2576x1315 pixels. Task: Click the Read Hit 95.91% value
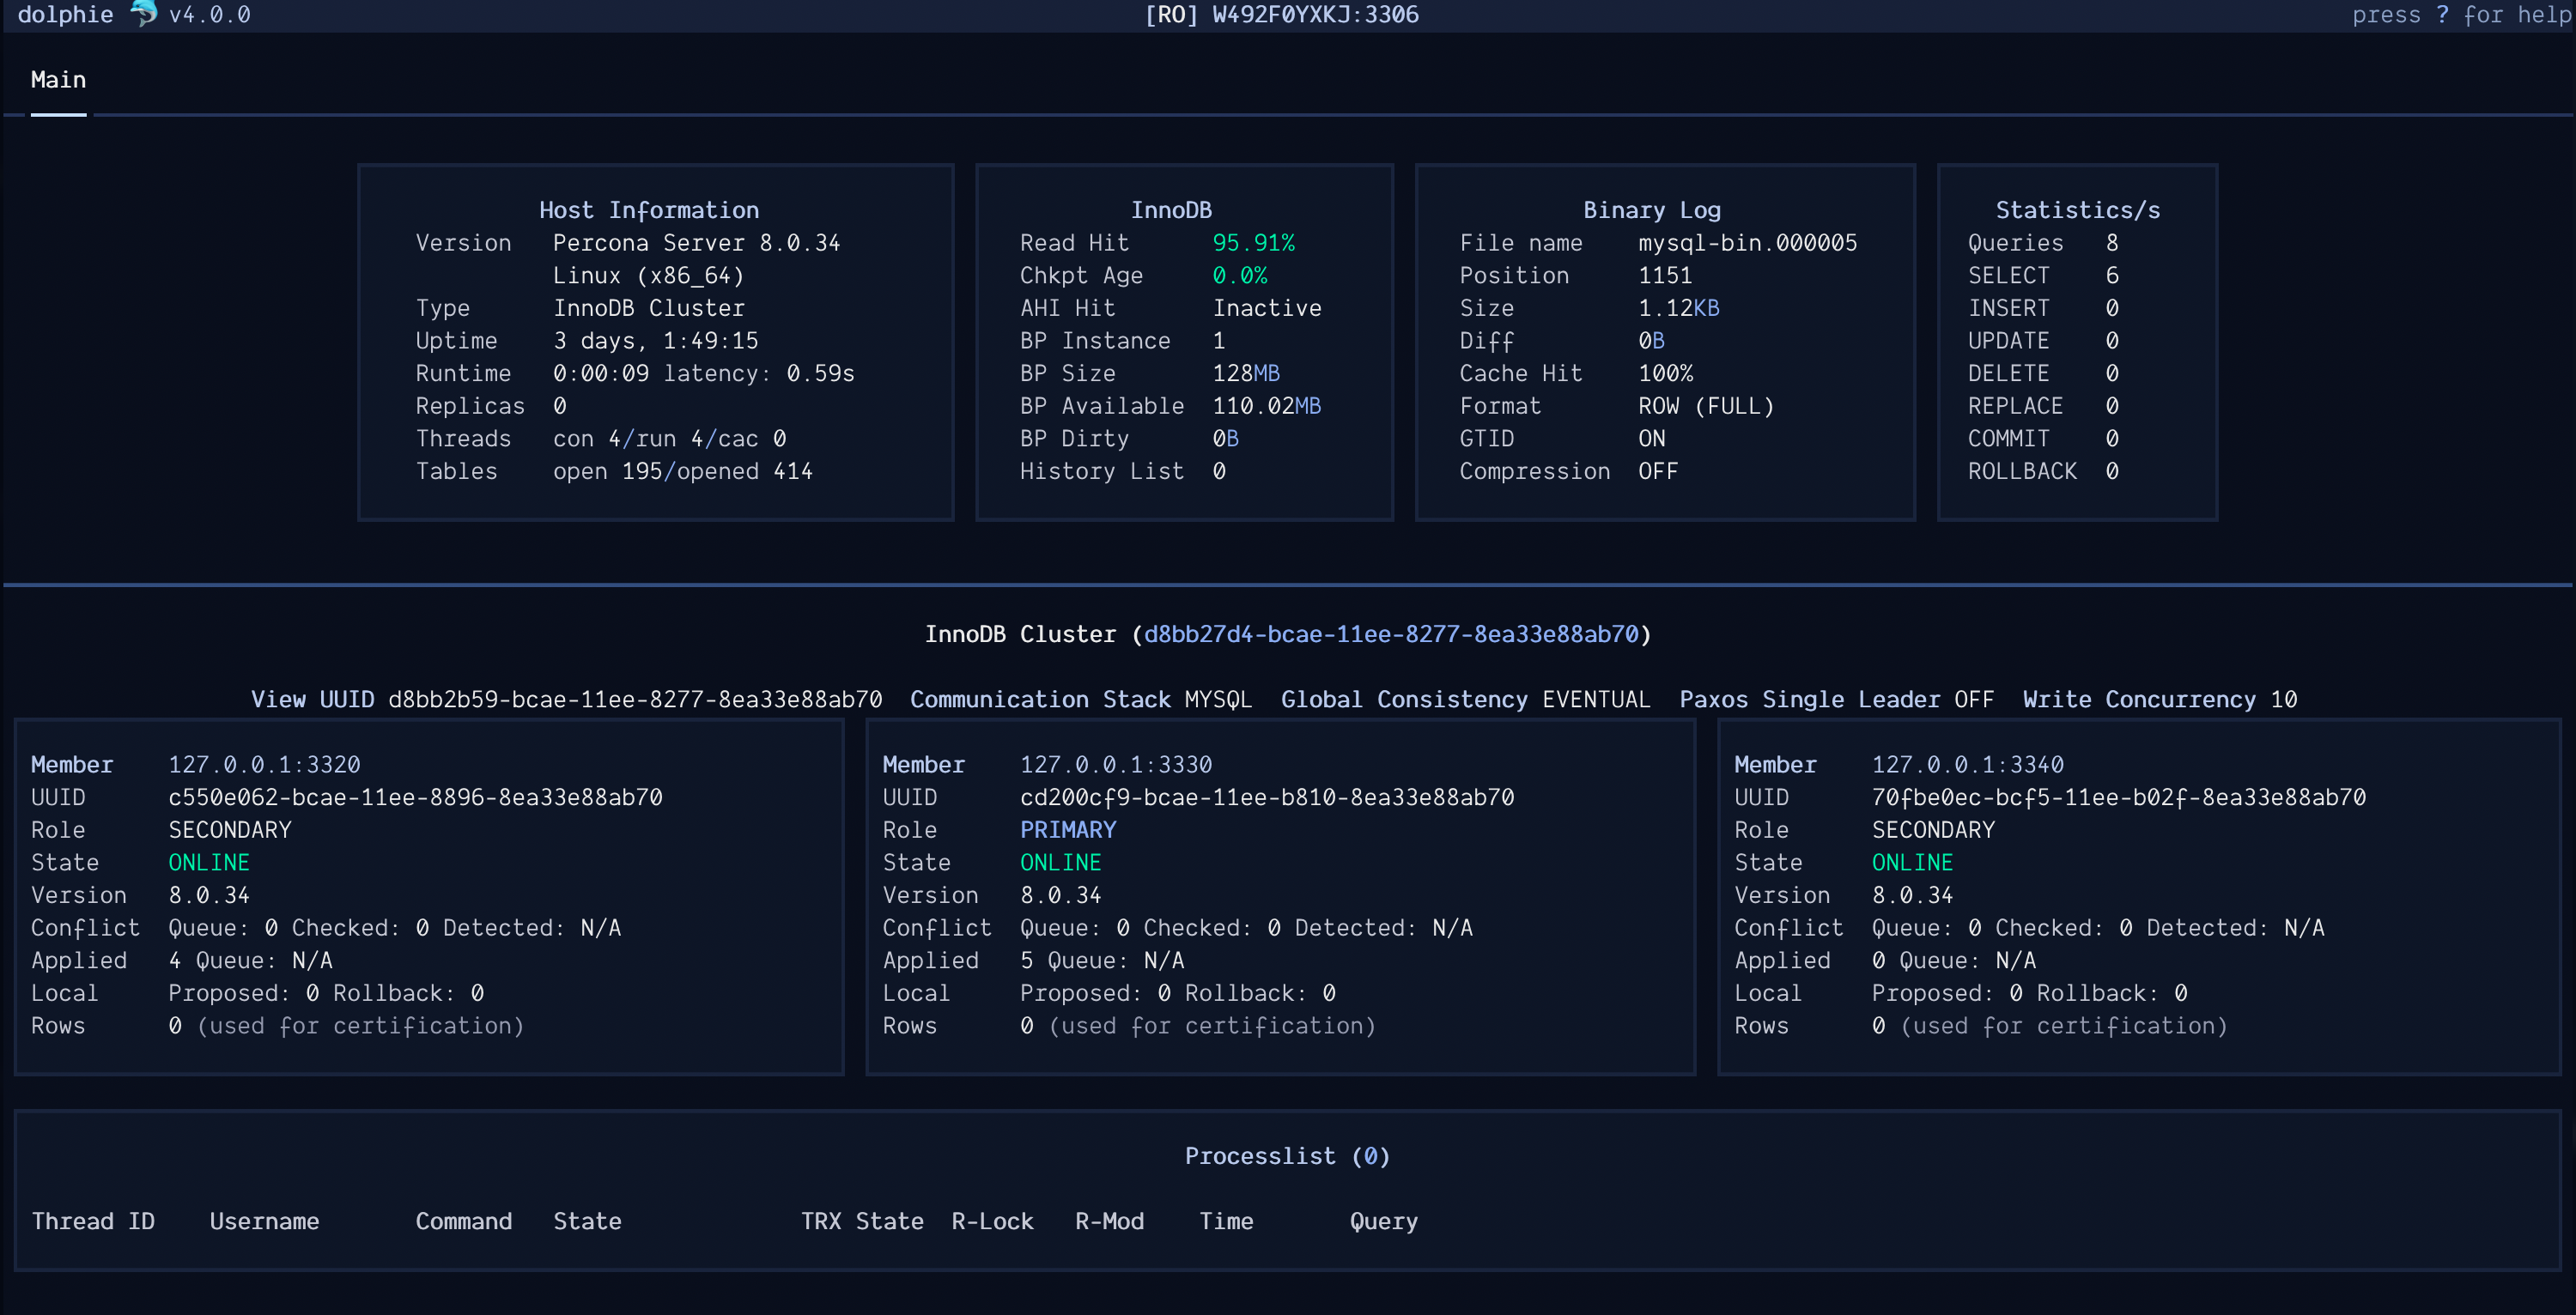[1254, 242]
